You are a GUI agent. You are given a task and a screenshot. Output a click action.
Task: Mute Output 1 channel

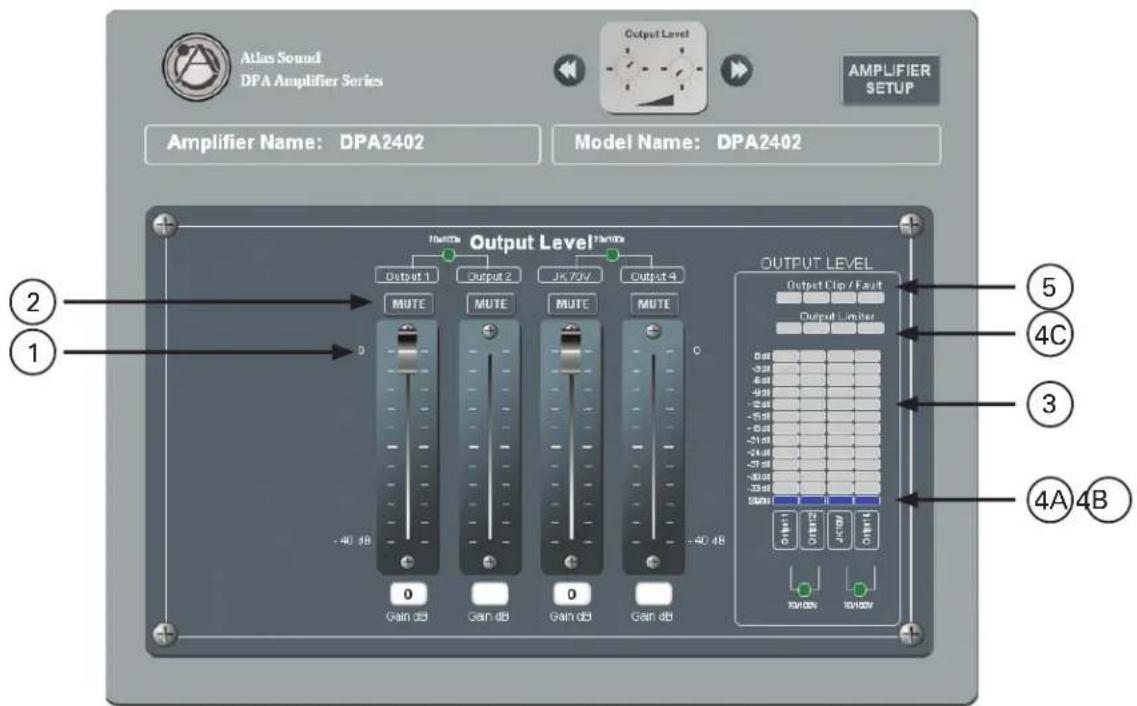[x=408, y=304]
